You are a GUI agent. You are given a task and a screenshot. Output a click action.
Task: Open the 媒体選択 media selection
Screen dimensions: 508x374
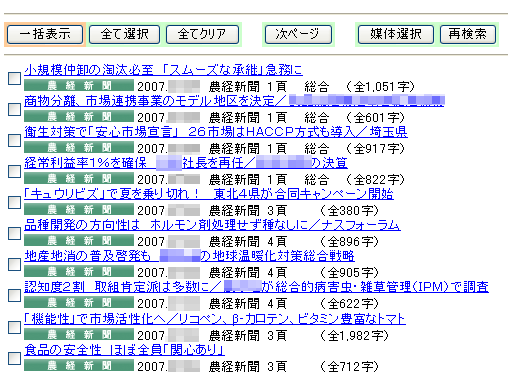click(x=396, y=34)
